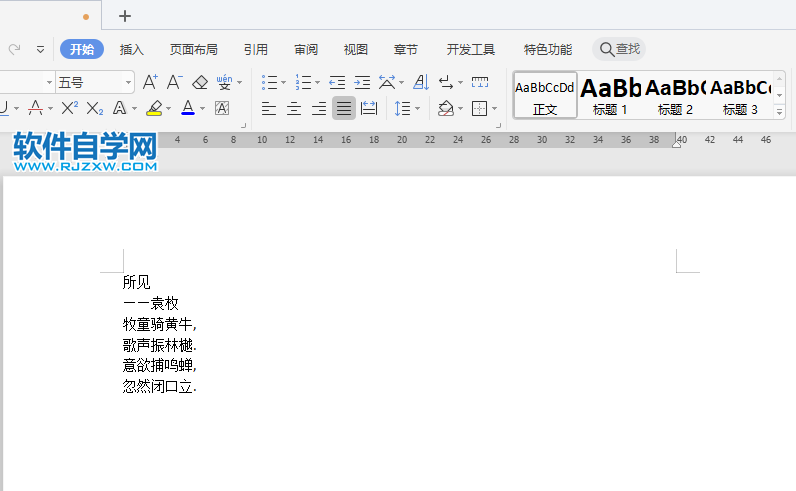Click the Redo arrow icon
Screen dimensions: 796x491
[14, 49]
